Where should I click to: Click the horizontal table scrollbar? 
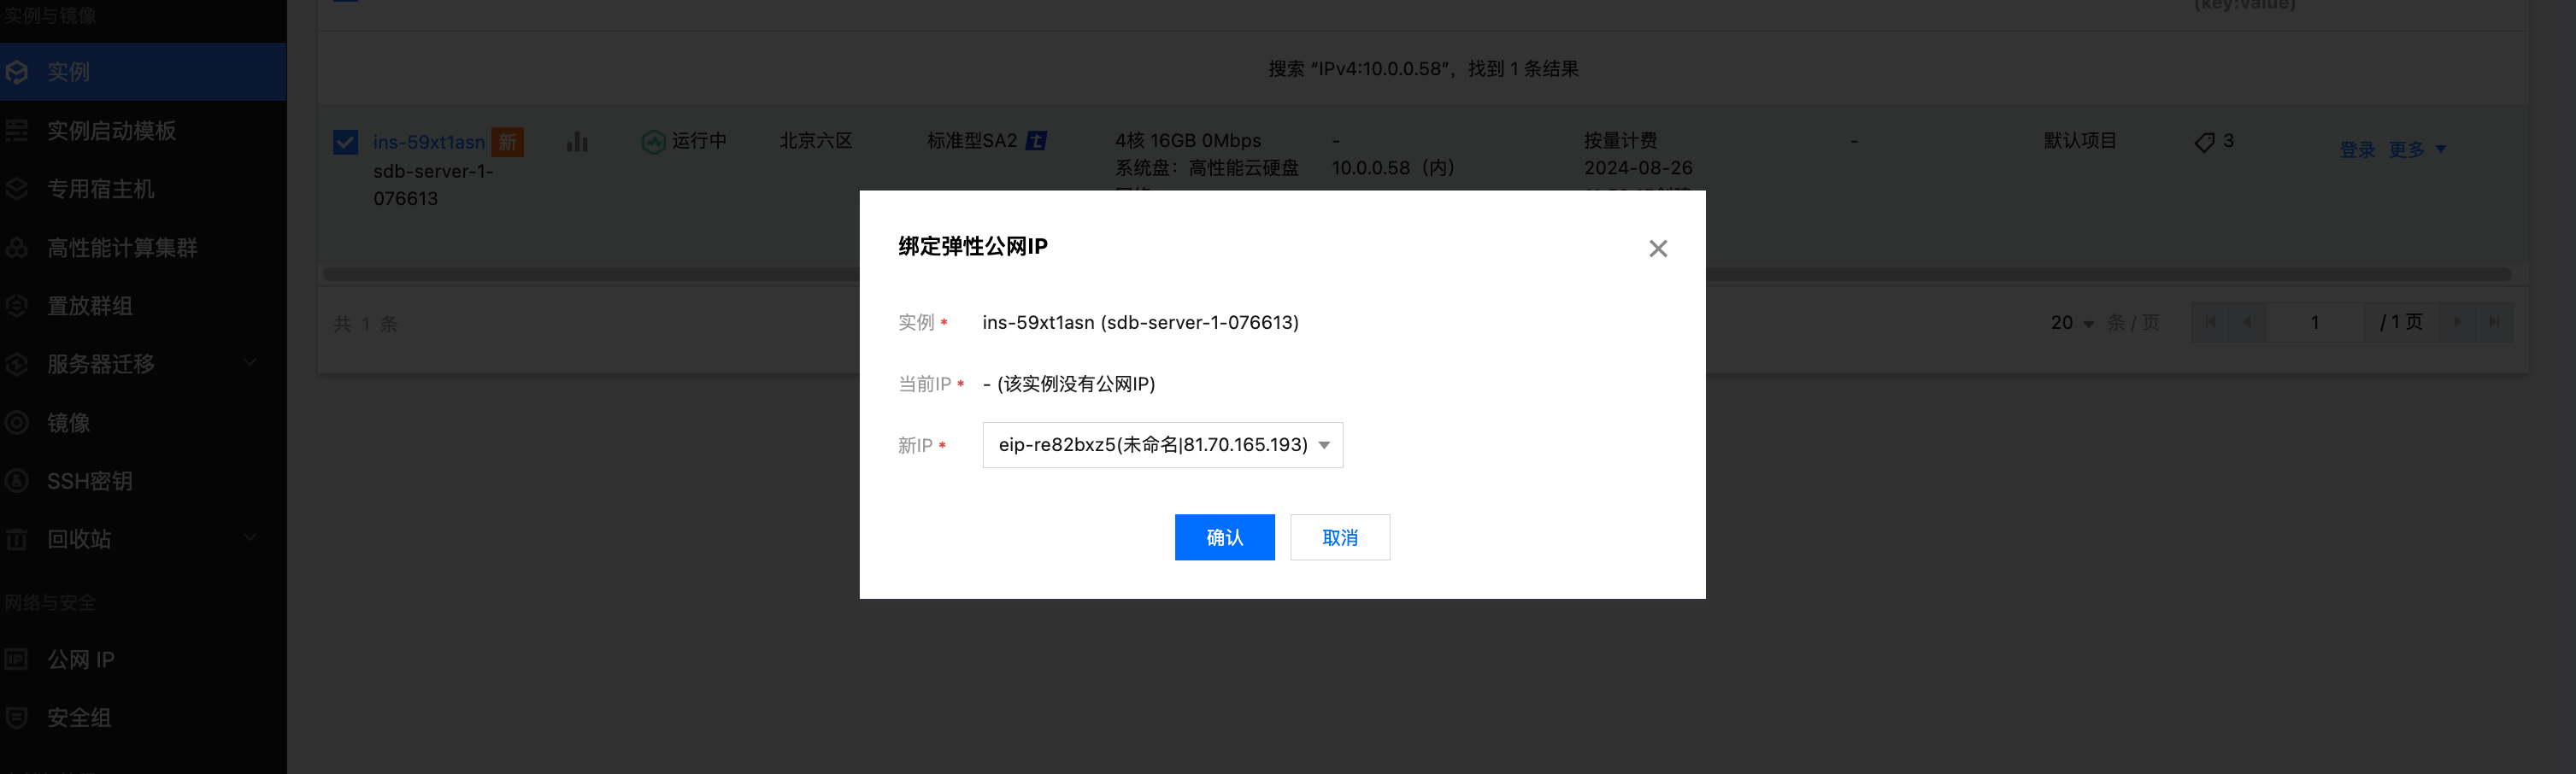(1416, 274)
